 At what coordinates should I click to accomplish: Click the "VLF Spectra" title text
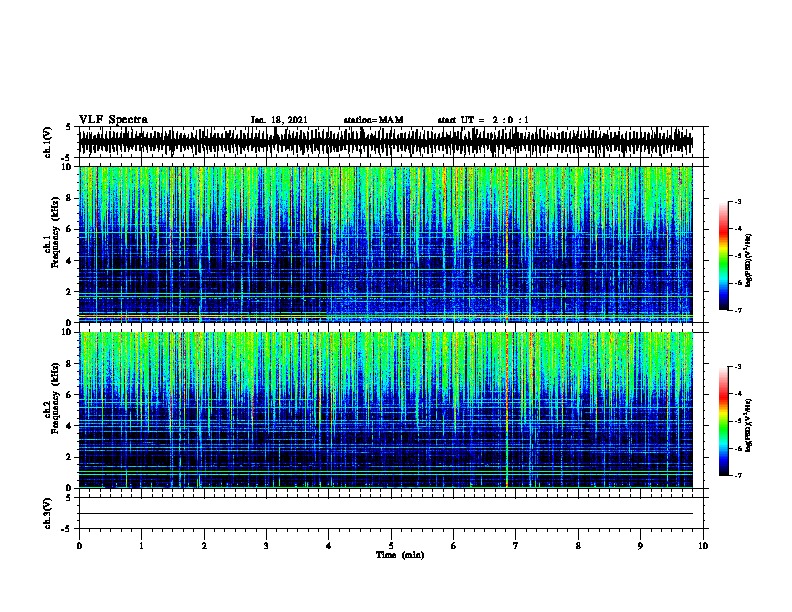click(x=113, y=120)
